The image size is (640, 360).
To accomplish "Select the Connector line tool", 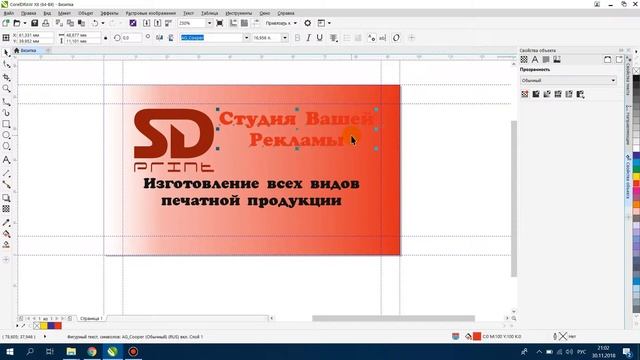I will point(7,185).
